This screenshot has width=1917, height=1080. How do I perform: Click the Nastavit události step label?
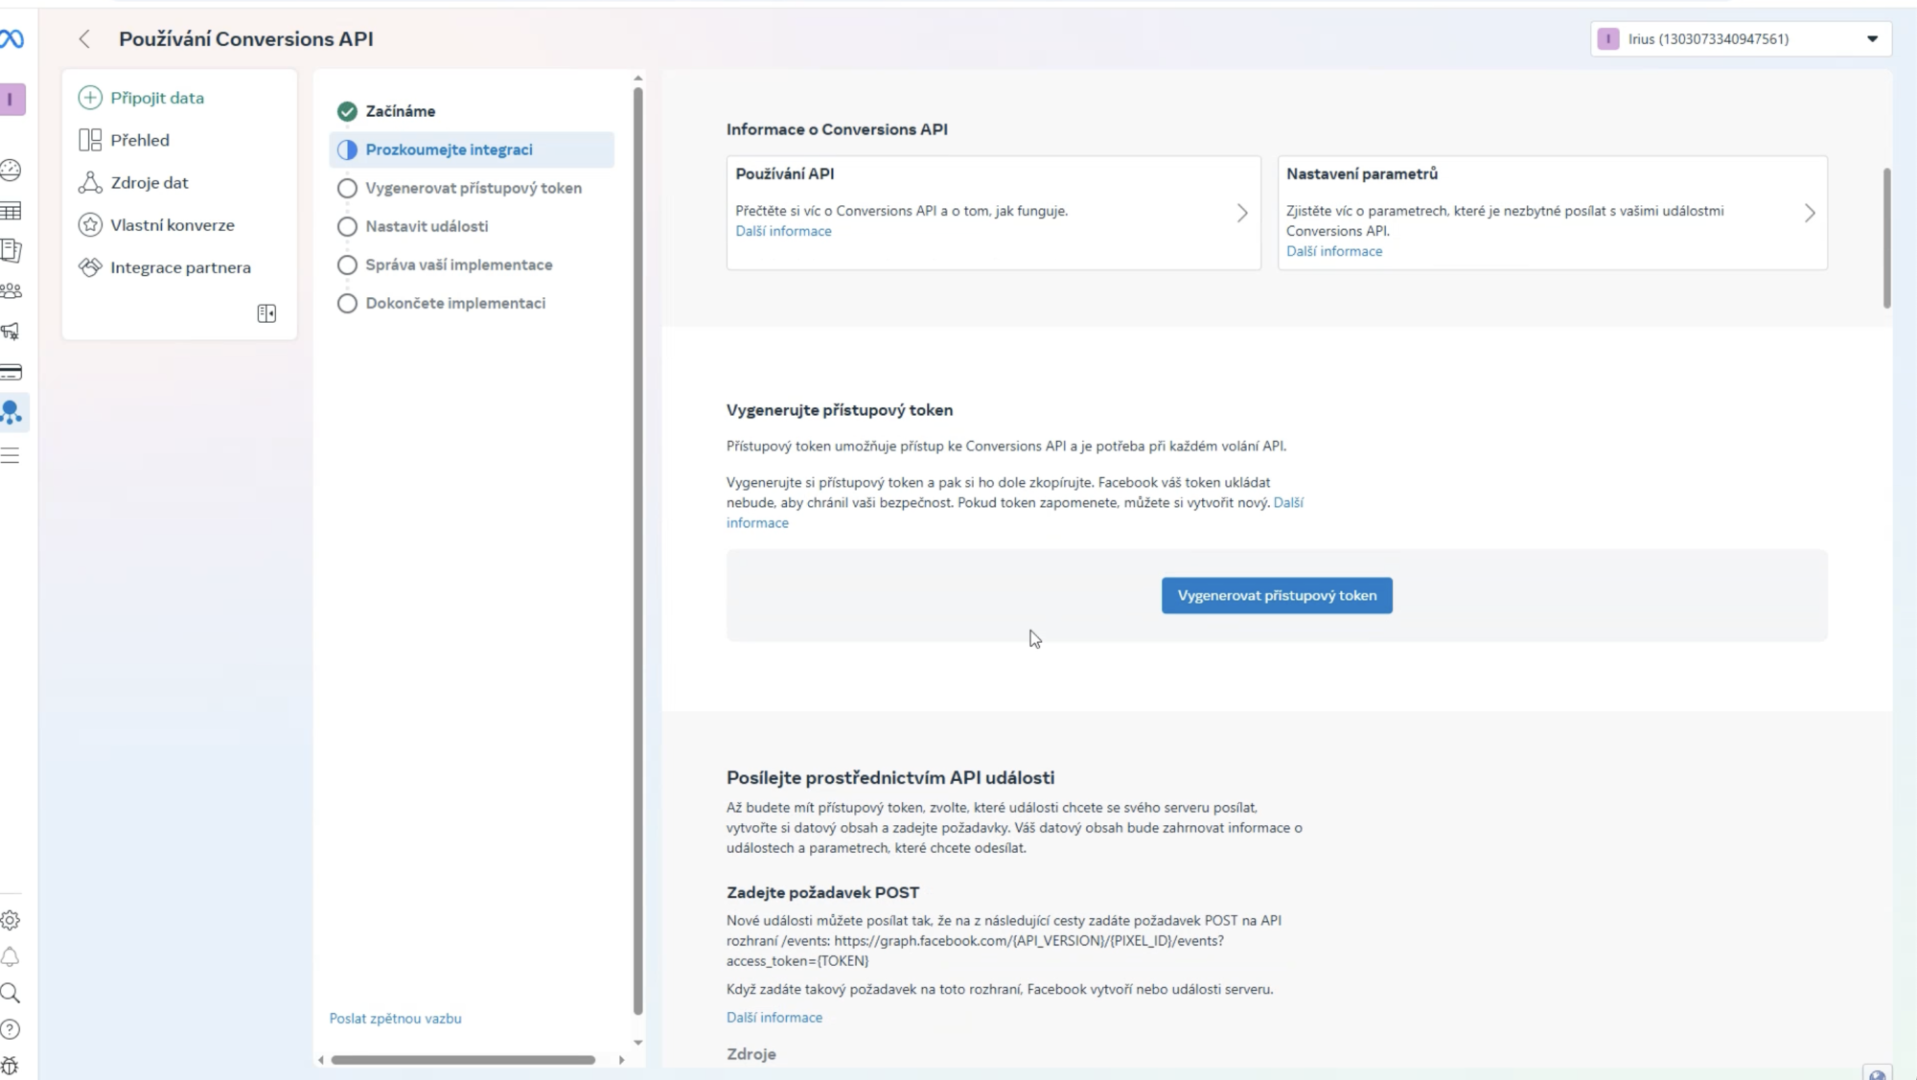[x=426, y=227]
